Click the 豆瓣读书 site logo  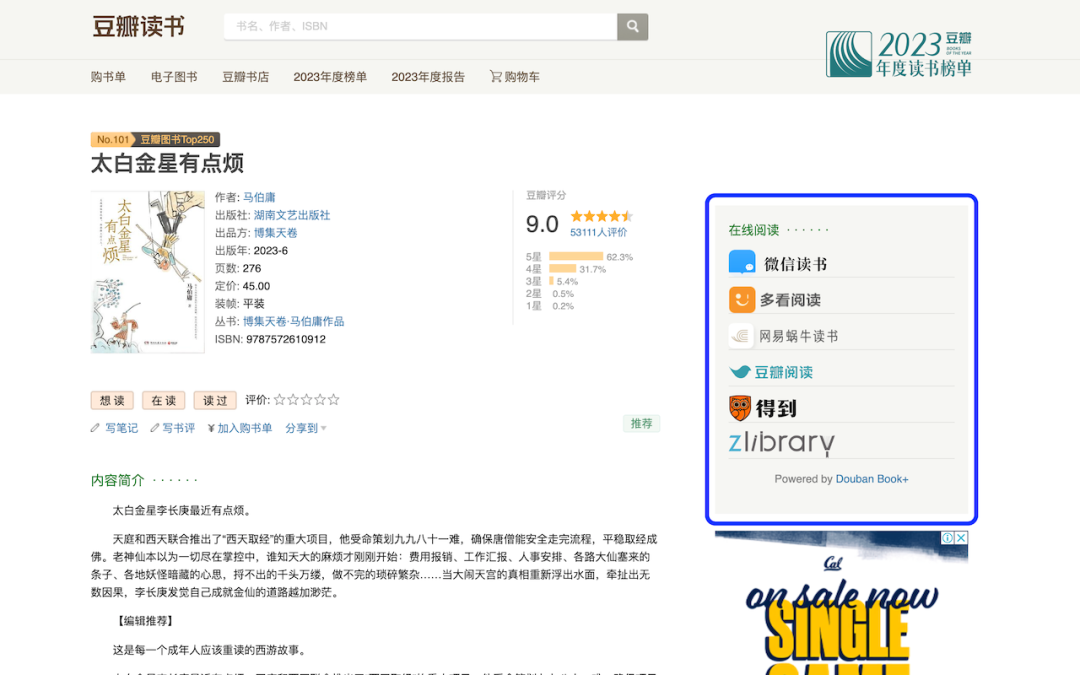coord(138,27)
